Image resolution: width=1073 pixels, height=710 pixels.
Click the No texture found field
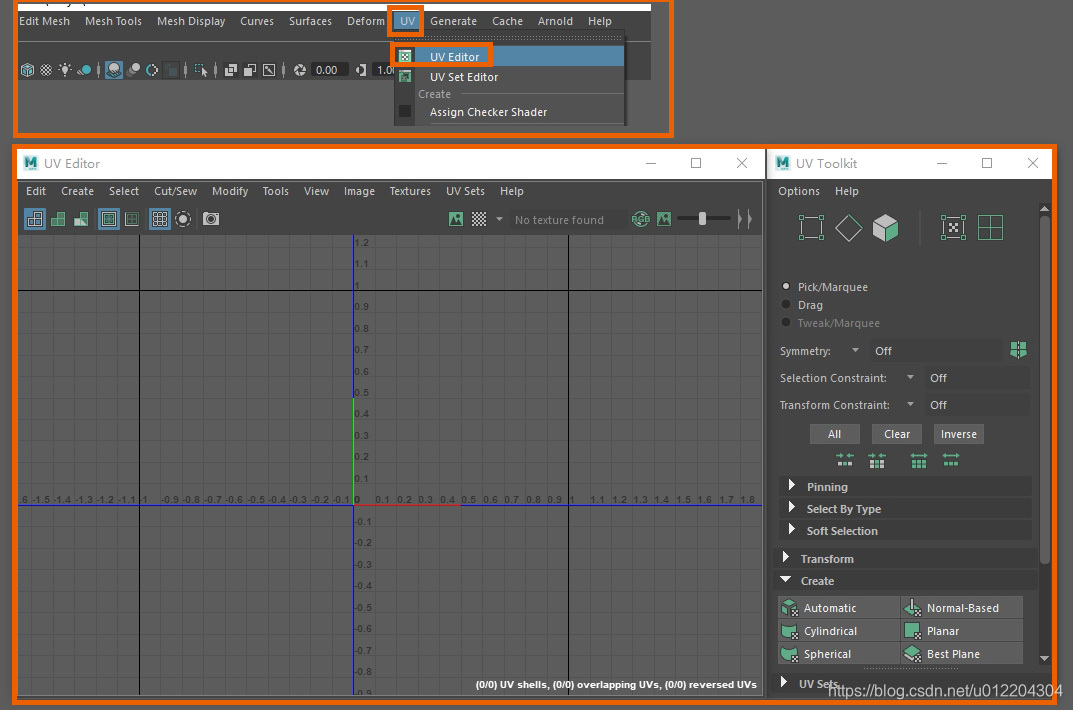coord(568,220)
